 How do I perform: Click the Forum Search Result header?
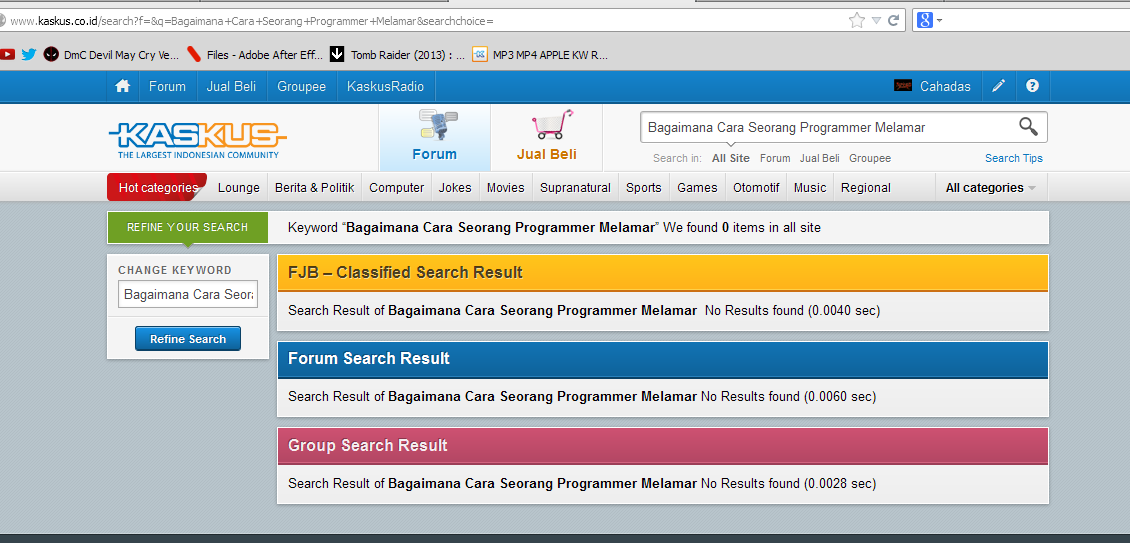[x=663, y=359]
